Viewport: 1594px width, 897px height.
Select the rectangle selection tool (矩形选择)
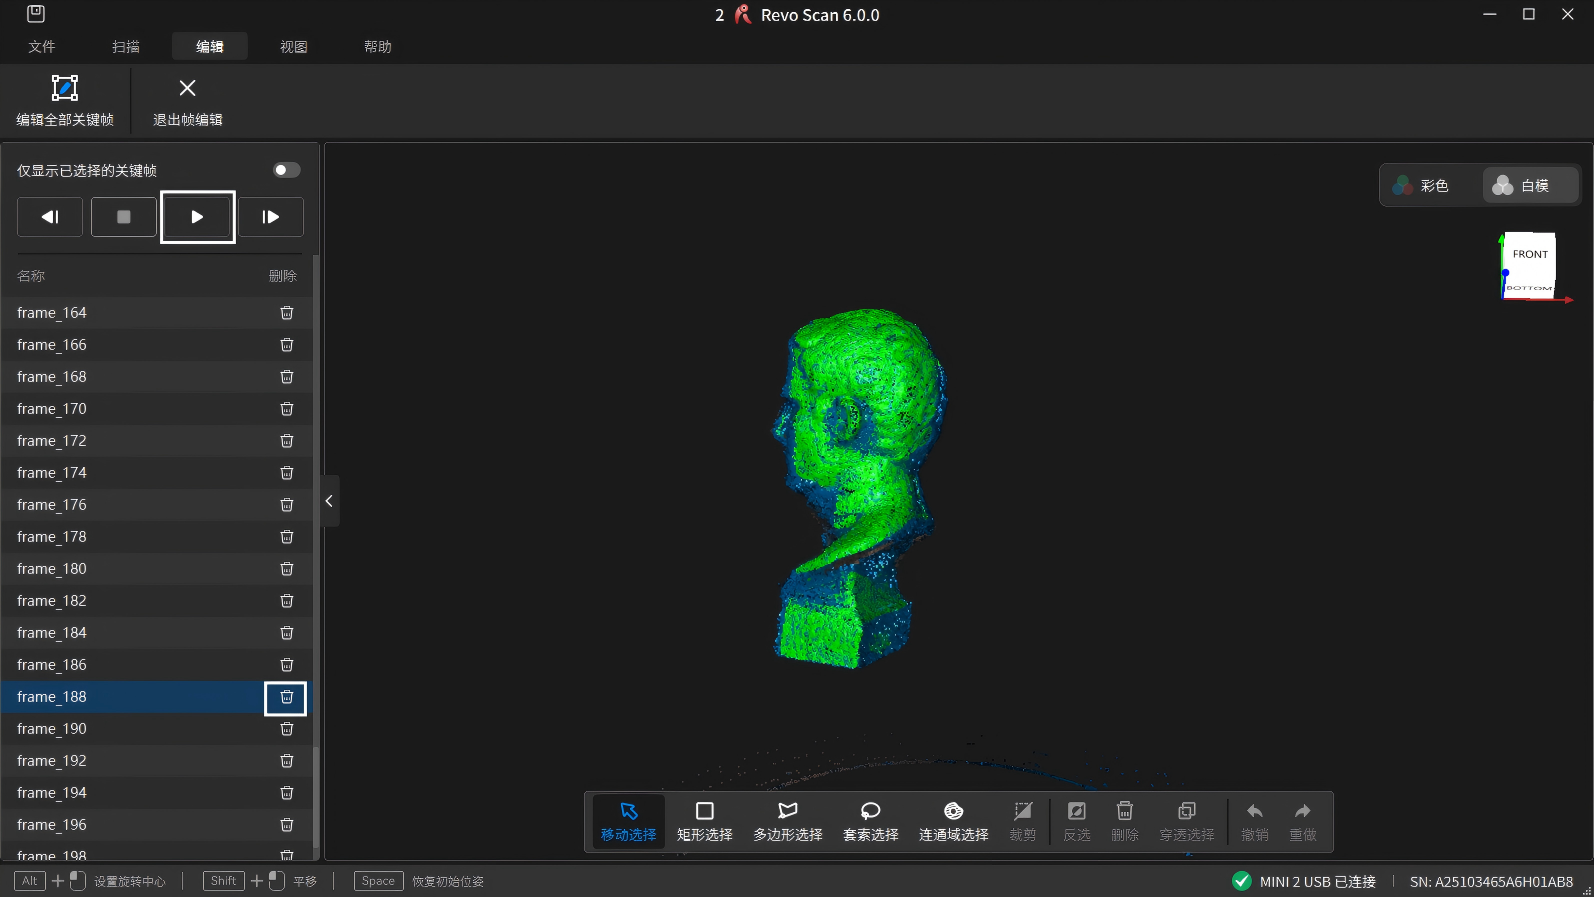pyautogui.click(x=704, y=821)
